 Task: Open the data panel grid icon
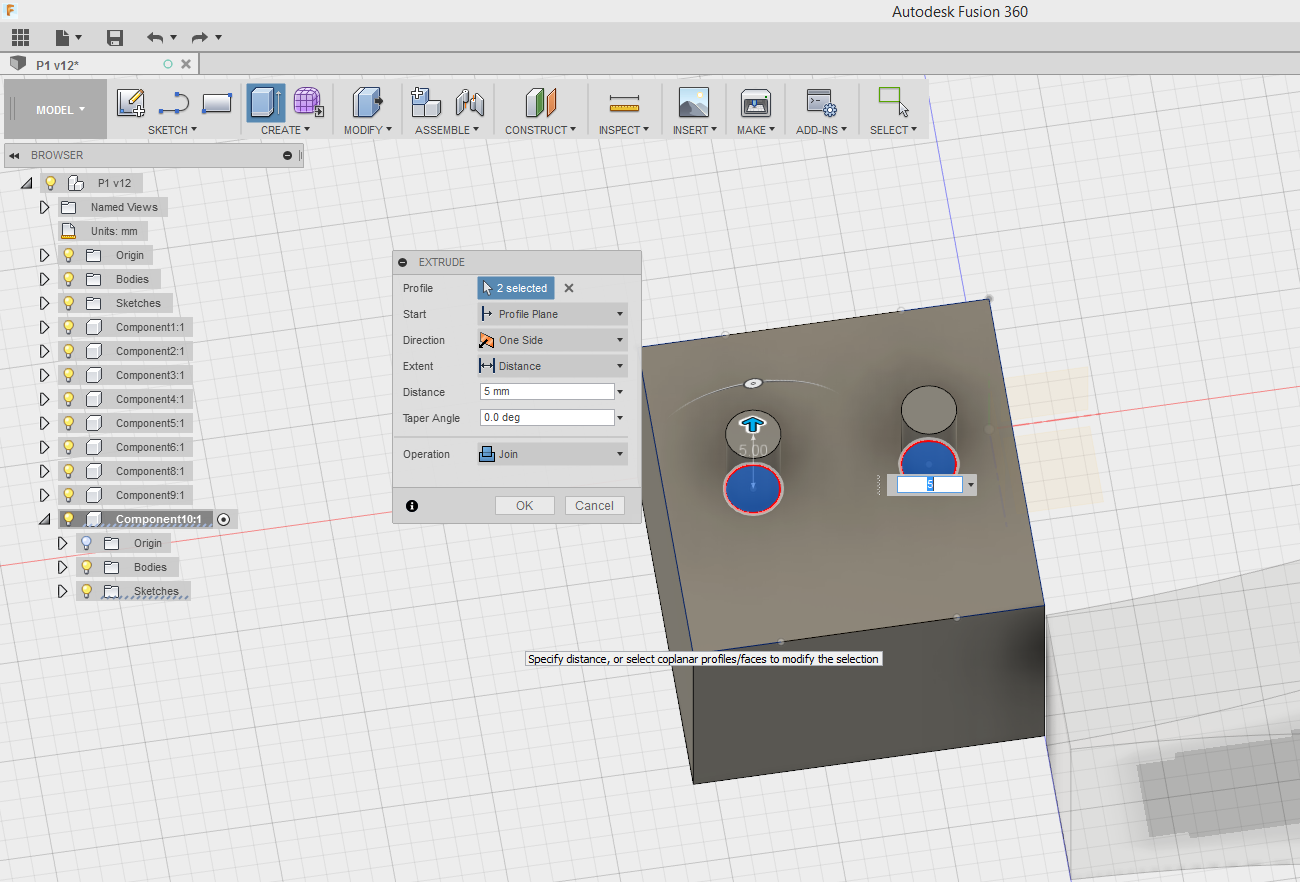coord(20,38)
